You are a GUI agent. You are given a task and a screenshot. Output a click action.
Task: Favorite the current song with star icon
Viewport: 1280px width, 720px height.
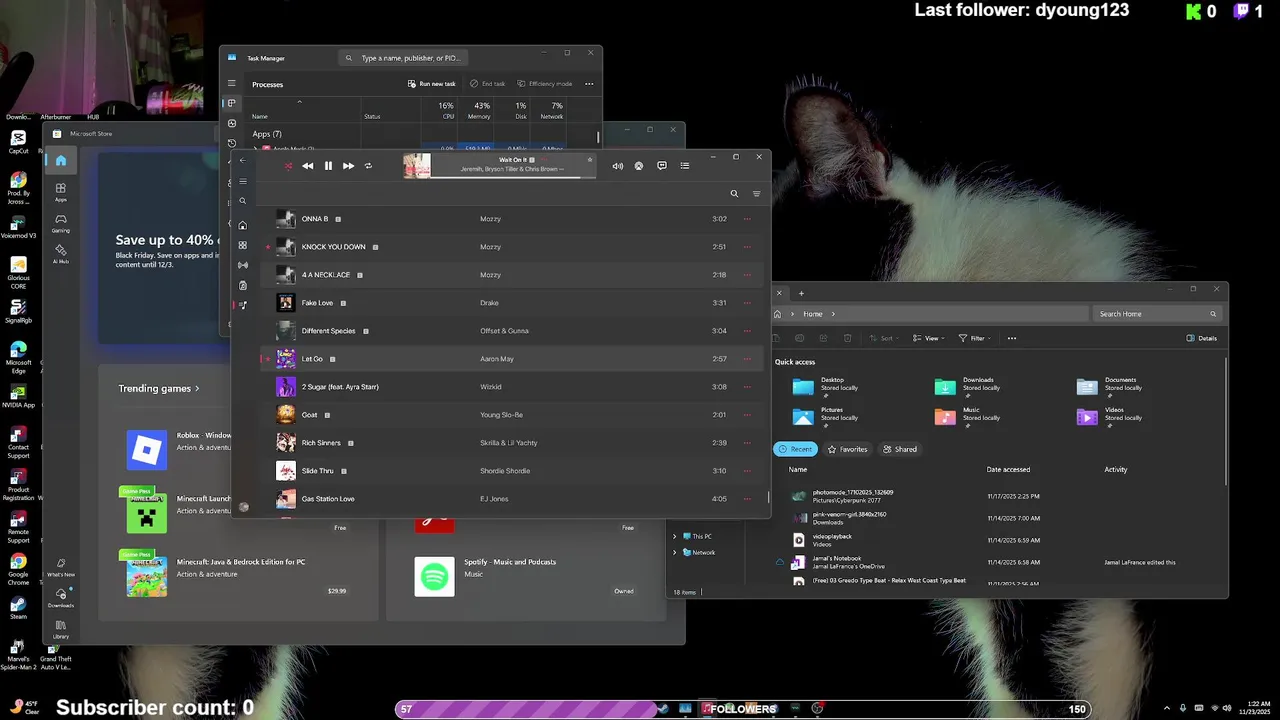click(x=590, y=159)
